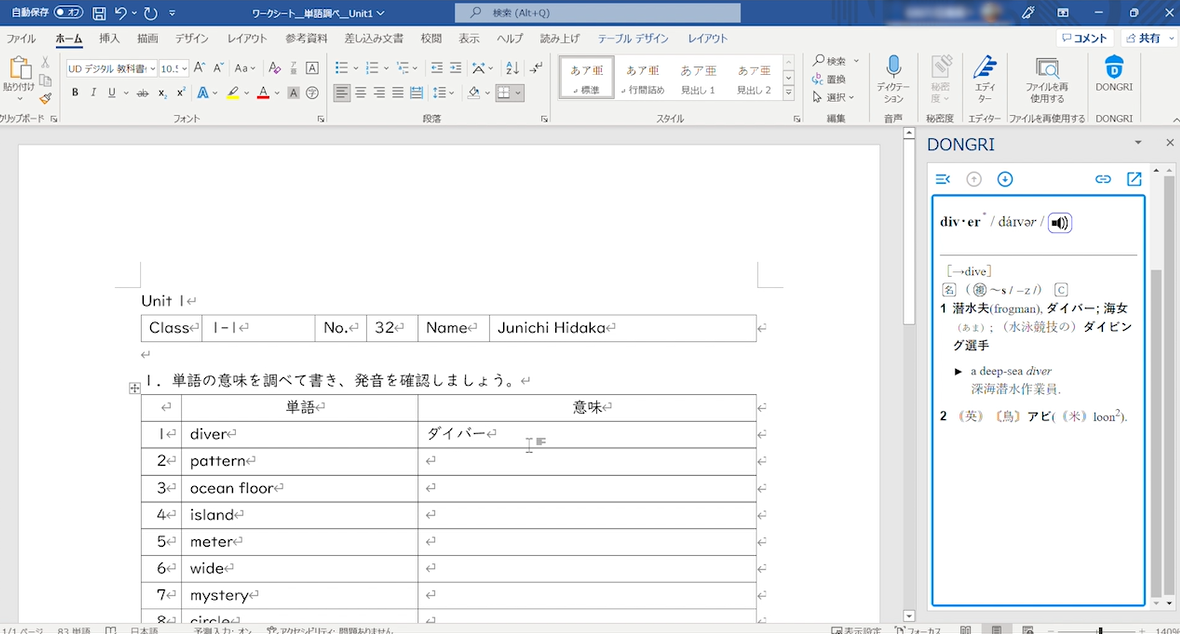Toggle italic formatting
Viewport: 1180px width, 634px height.
tap(93, 93)
